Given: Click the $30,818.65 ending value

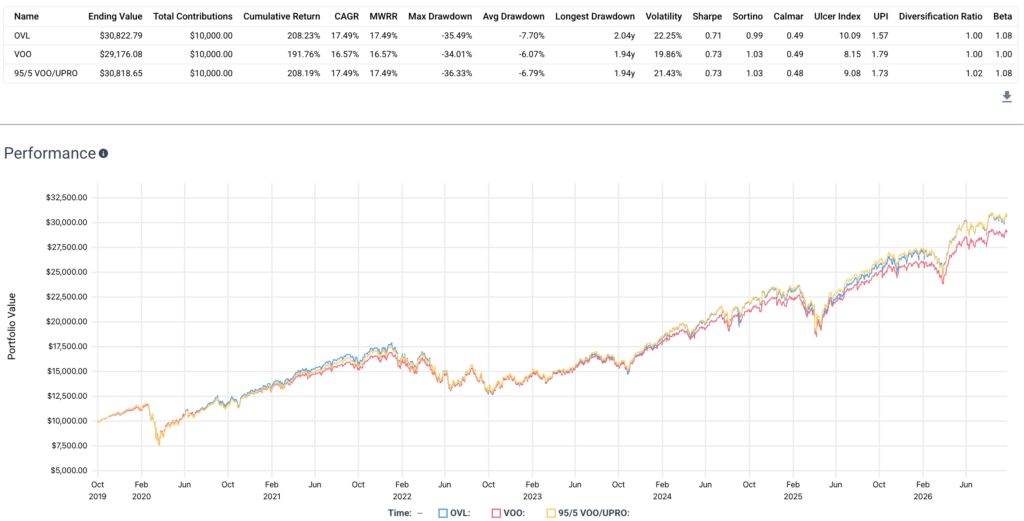Looking at the screenshot, I should (x=119, y=74).
